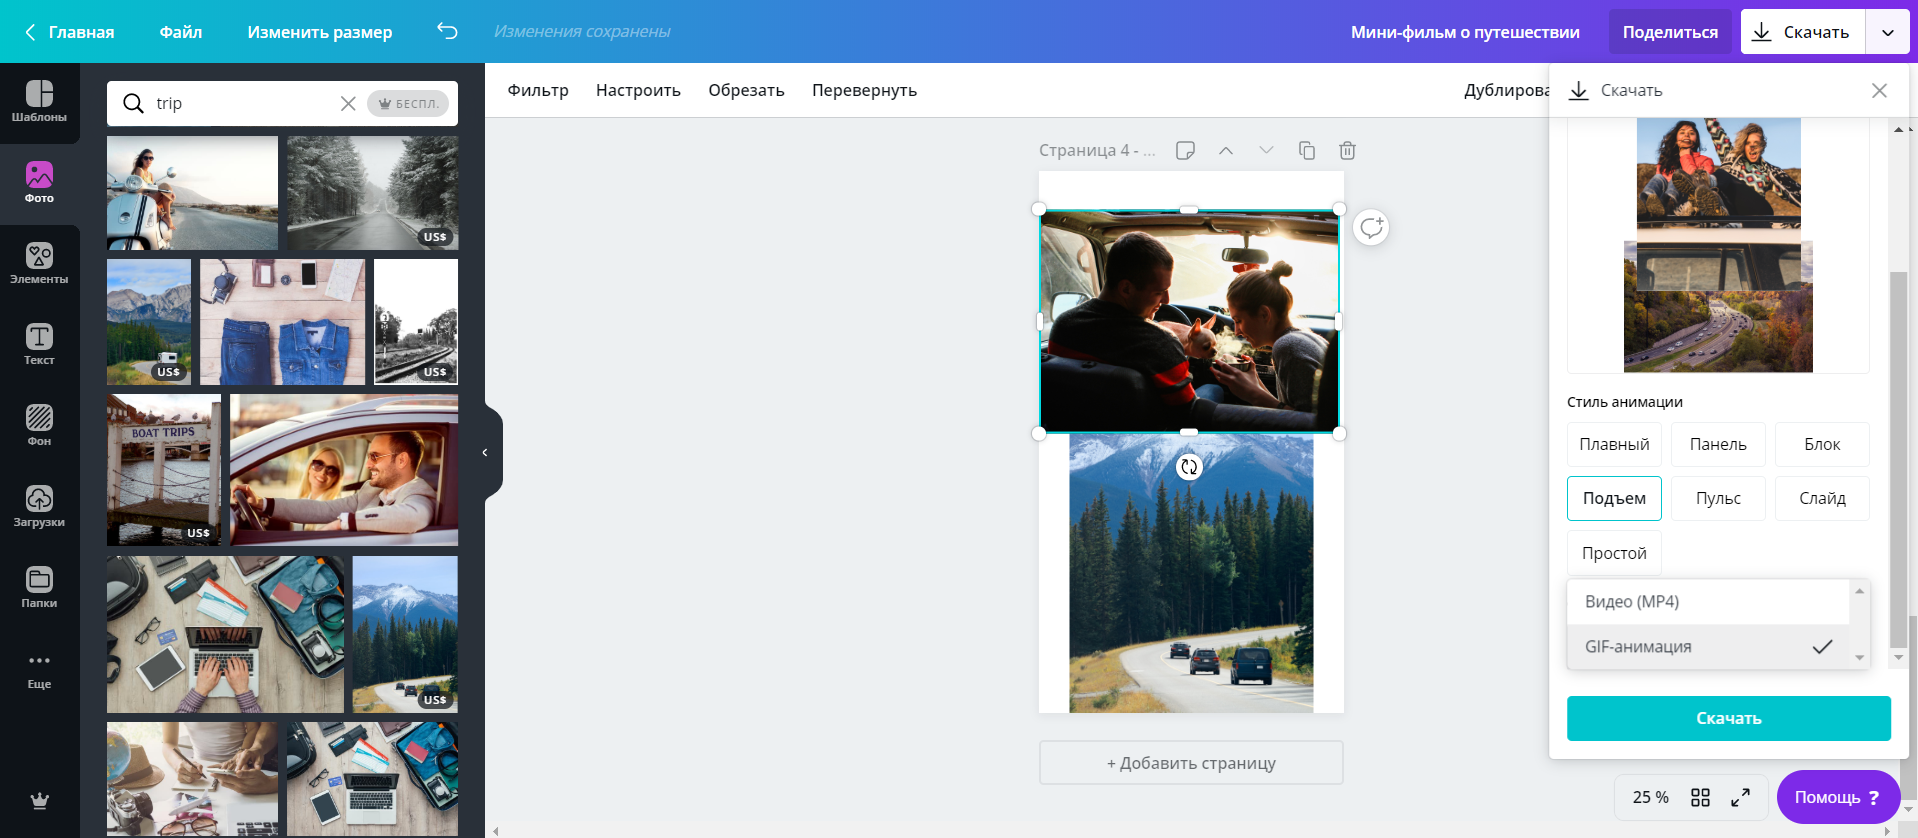Duplicate page with copy icon
This screenshot has width=1918, height=838.
tap(1306, 150)
